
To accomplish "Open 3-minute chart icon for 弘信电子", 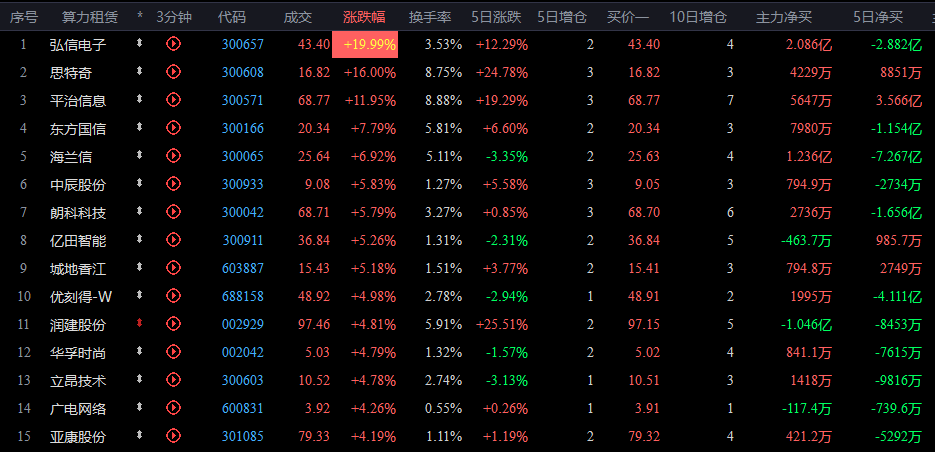I will point(173,44).
